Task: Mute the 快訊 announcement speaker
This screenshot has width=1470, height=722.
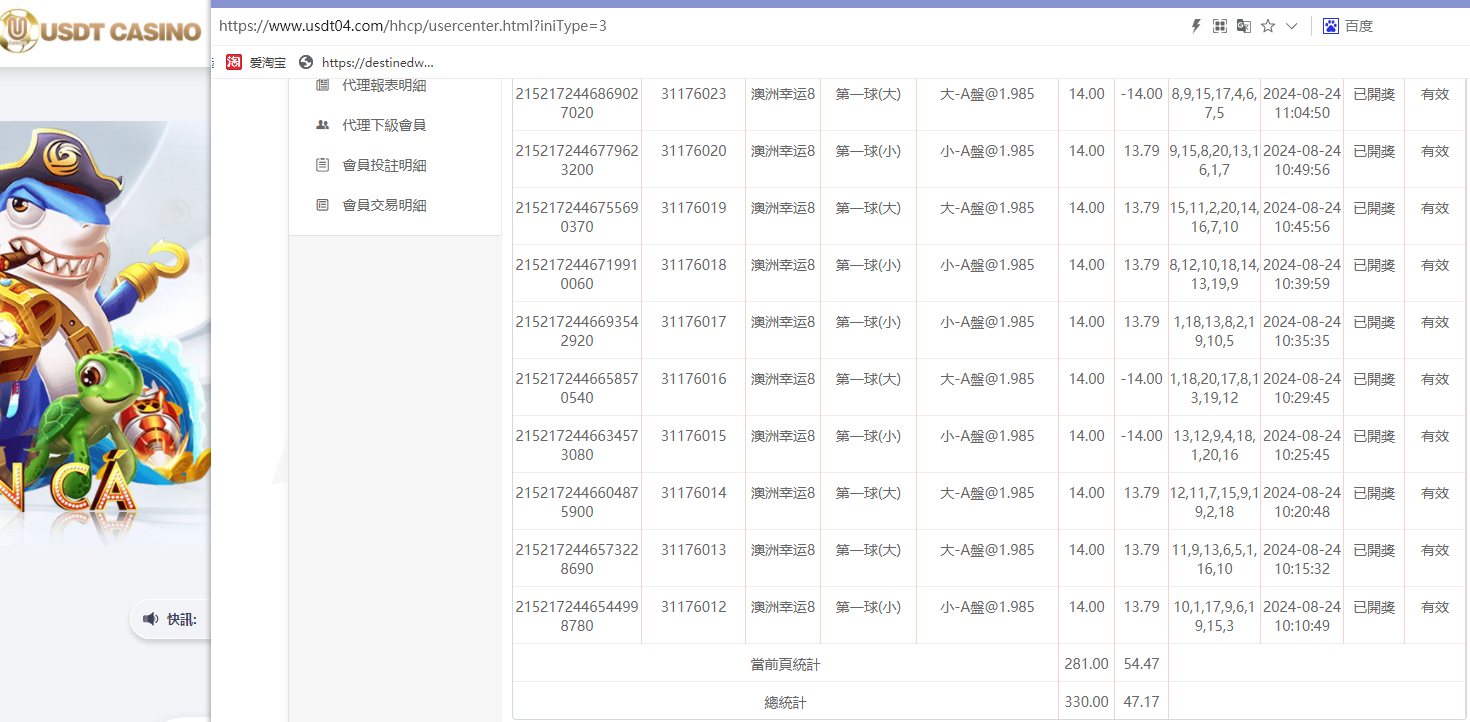Action: [151, 619]
